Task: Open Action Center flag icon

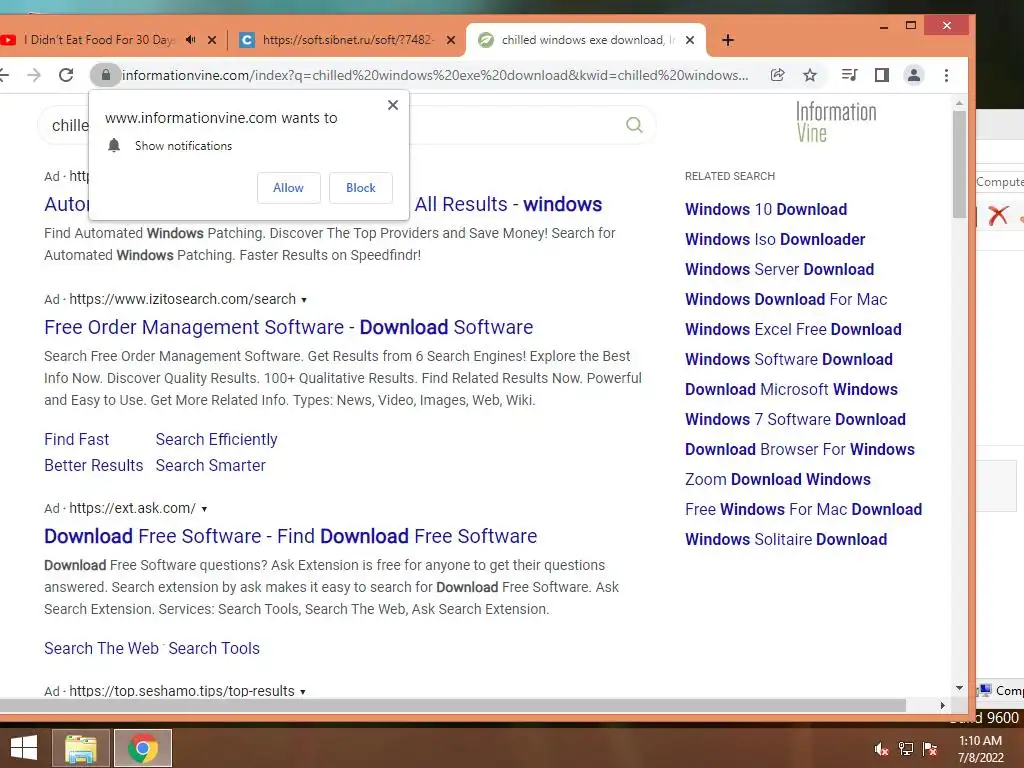Action: pyautogui.click(x=930, y=749)
